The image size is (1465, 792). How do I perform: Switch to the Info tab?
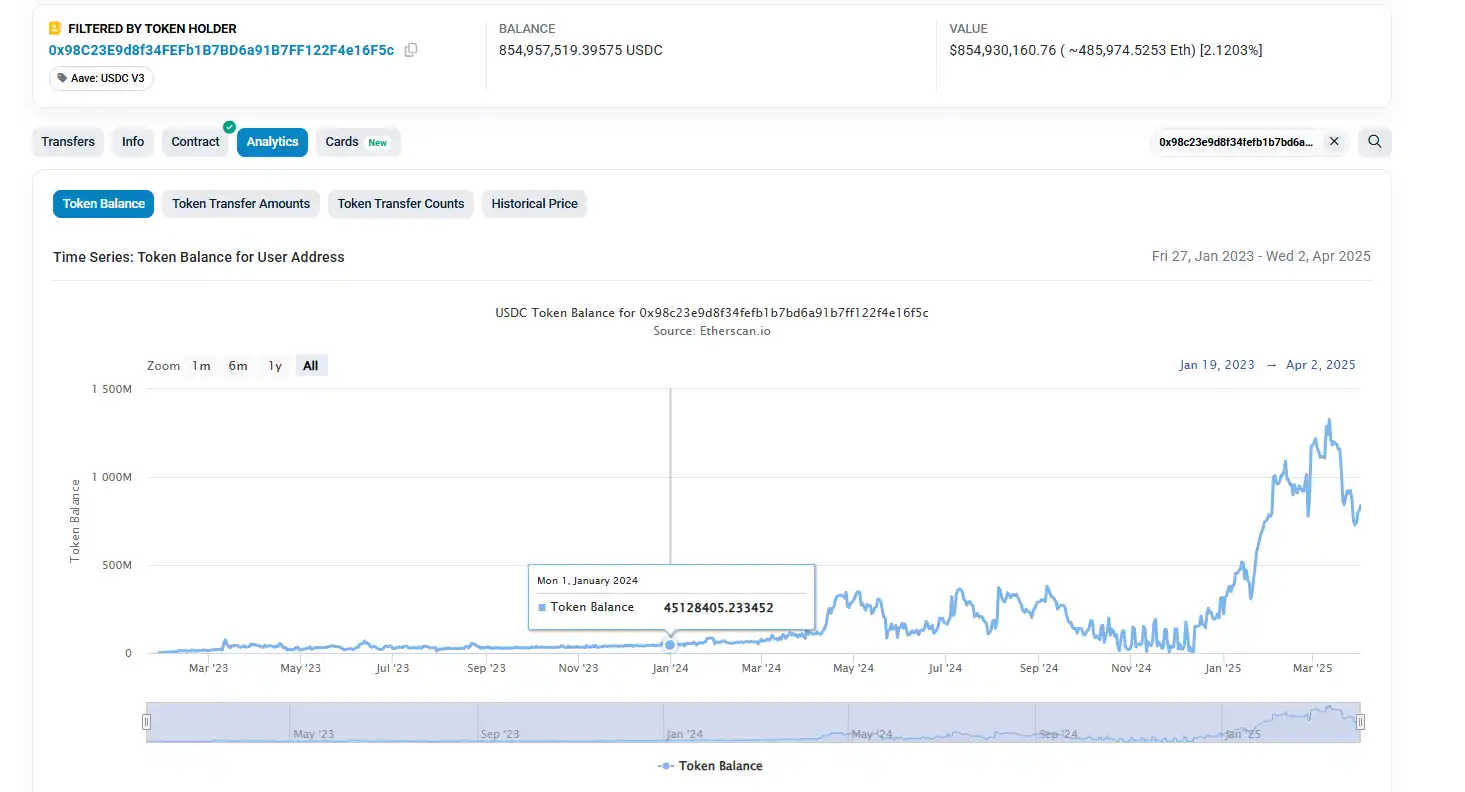click(x=133, y=142)
